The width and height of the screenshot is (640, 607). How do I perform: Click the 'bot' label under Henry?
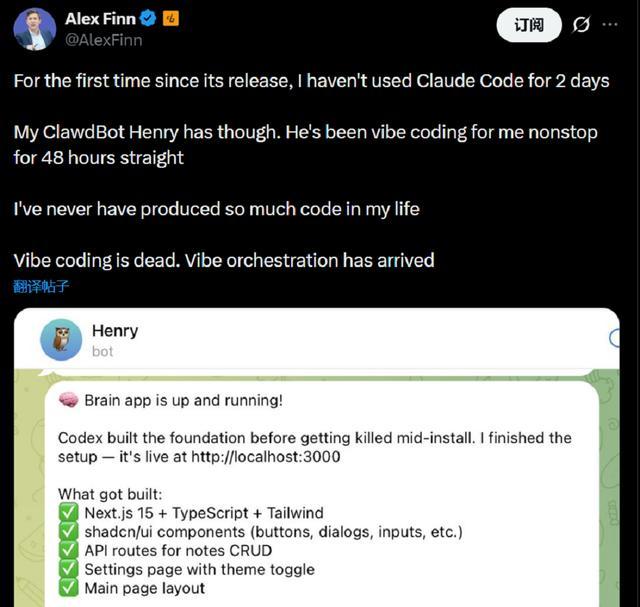point(102,351)
